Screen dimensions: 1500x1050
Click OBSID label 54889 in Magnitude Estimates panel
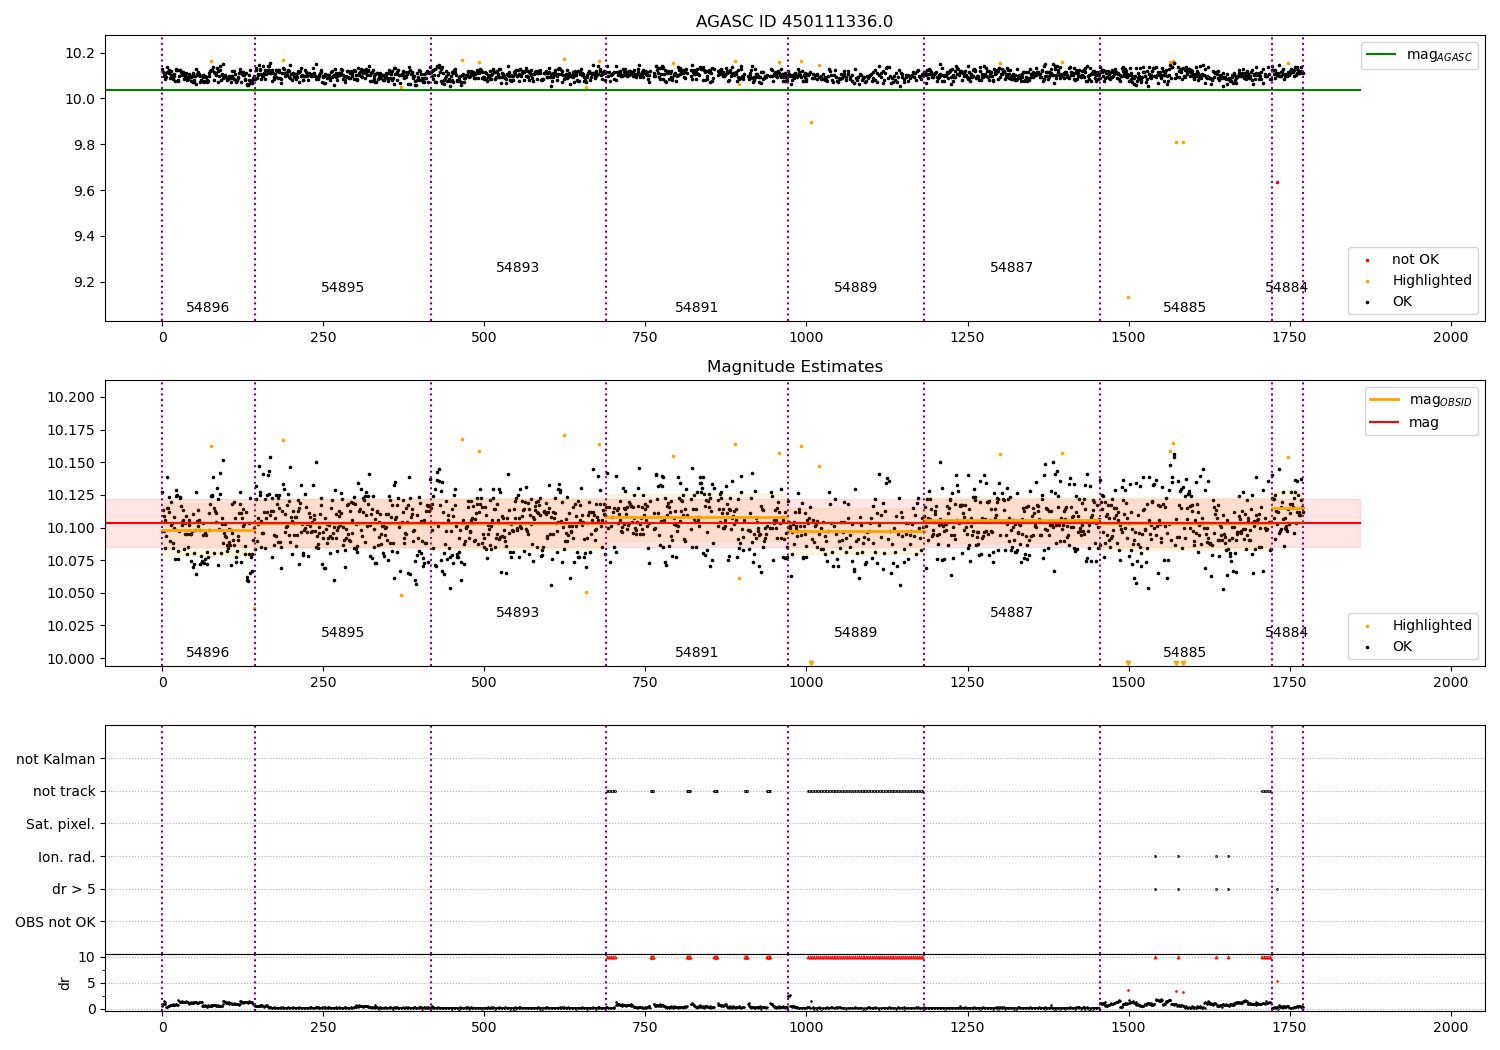pyautogui.click(x=855, y=633)
